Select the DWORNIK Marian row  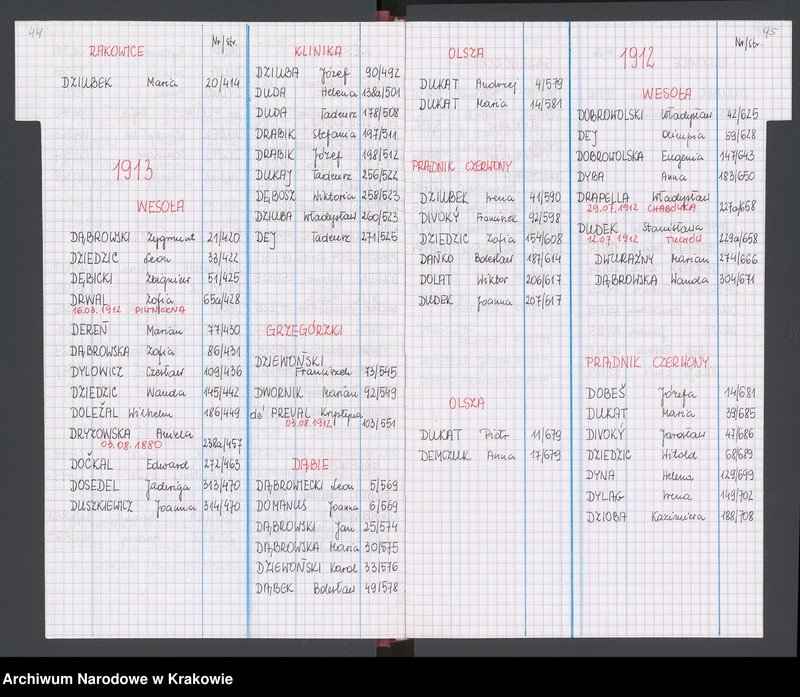coord(326,392)
